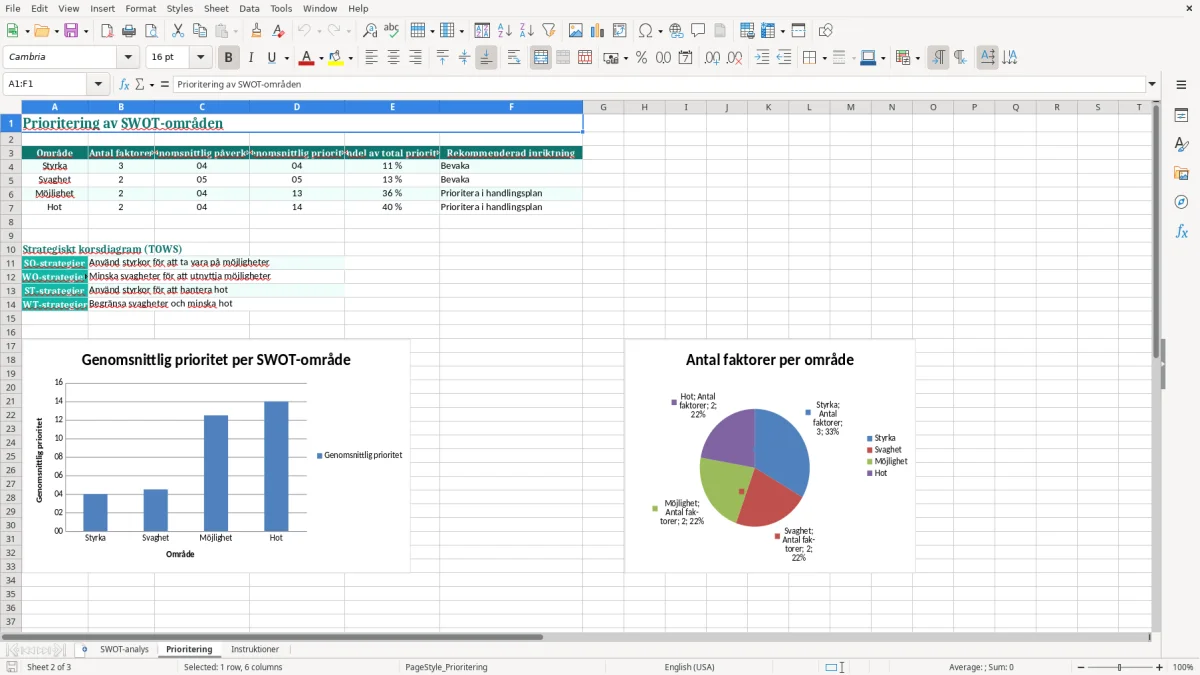Open the font color dropdown arrow
Viewport: 1200px width, 675px height.
[320, 58]
